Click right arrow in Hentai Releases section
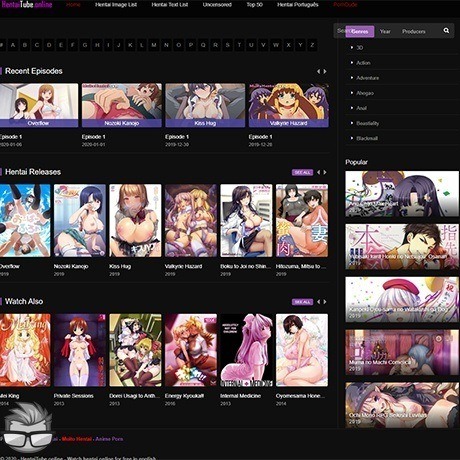 click(x=325, y=172)
